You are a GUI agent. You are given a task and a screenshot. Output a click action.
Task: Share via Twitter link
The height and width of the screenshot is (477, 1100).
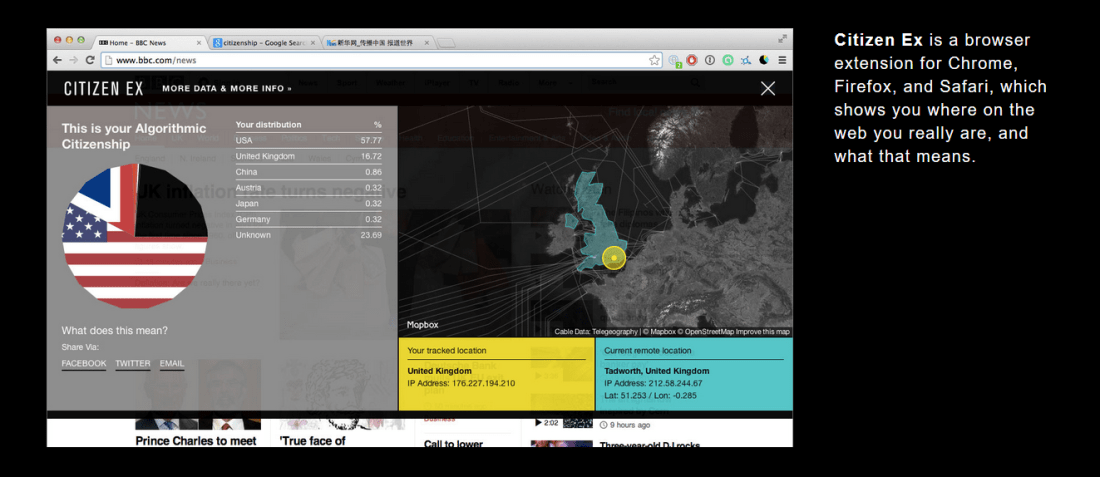[132, 364]
